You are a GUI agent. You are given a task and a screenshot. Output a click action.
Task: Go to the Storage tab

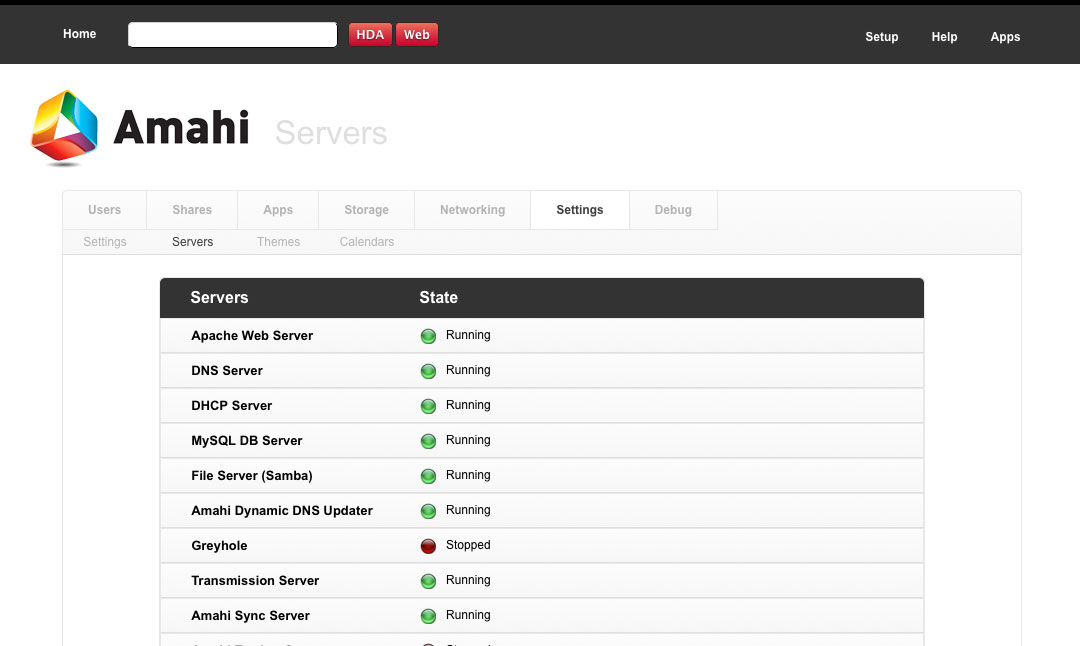(366, 210)
